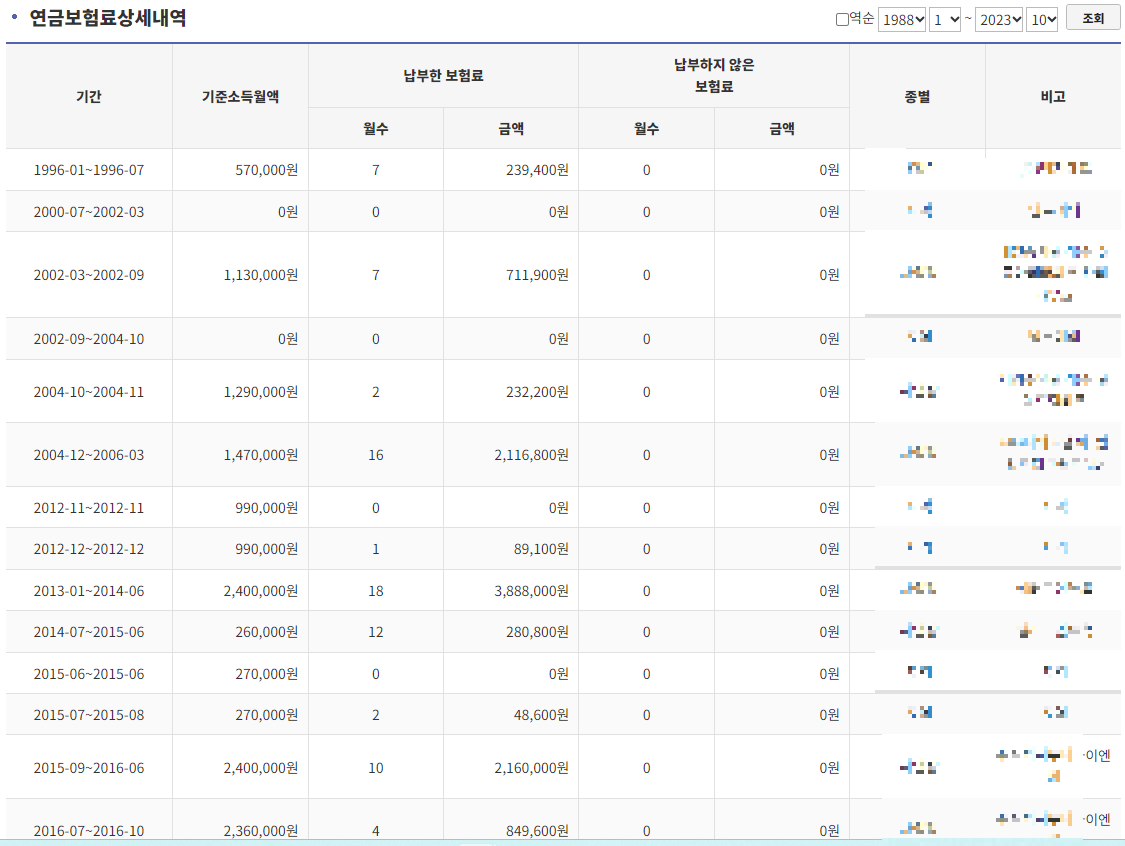Select the 종별 column header
The height and width of the screenshot is (846, 1125).
coord(917,97)
